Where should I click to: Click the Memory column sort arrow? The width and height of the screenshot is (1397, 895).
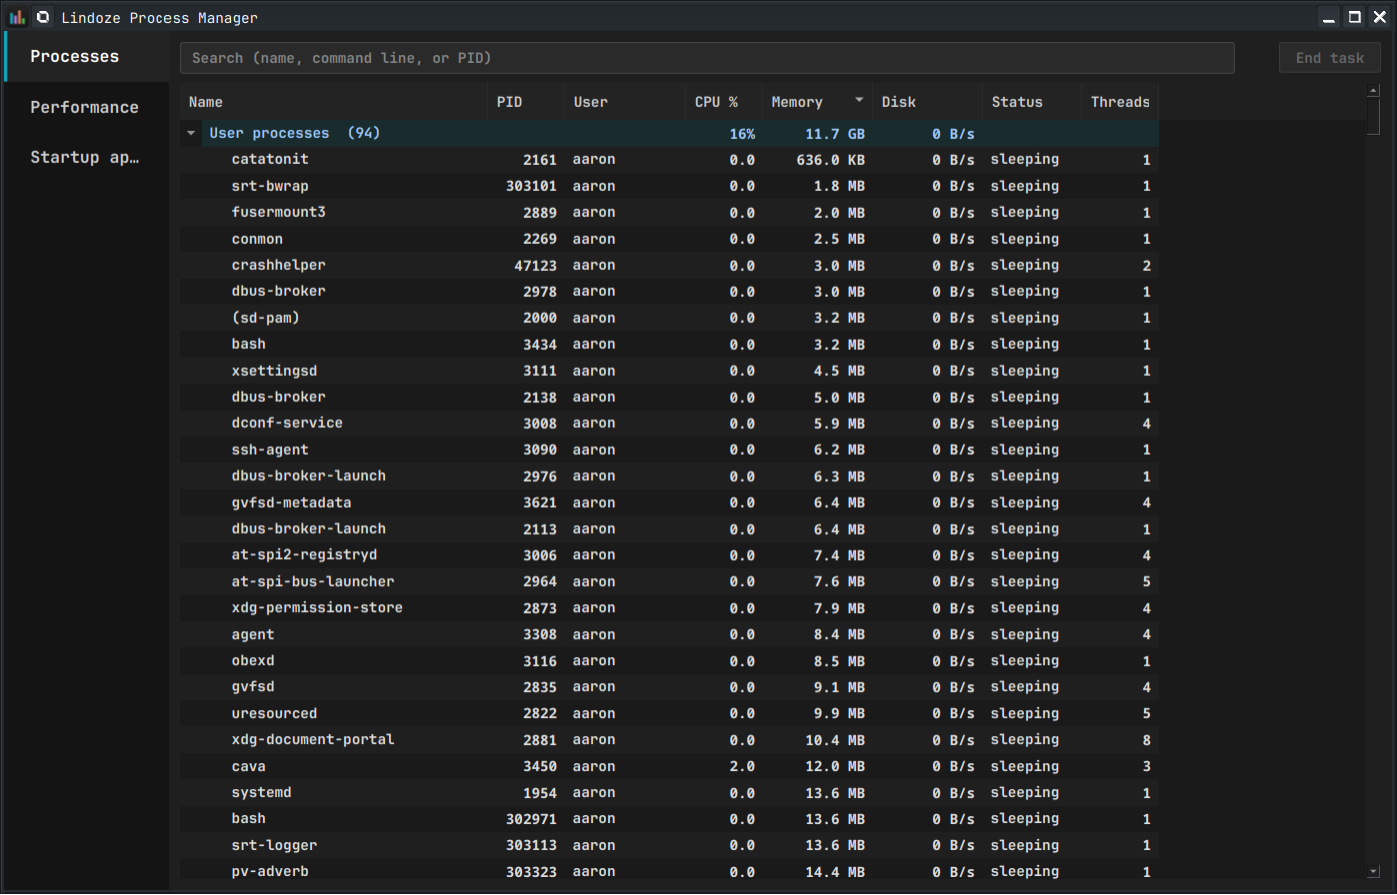(x=859, y=101)
